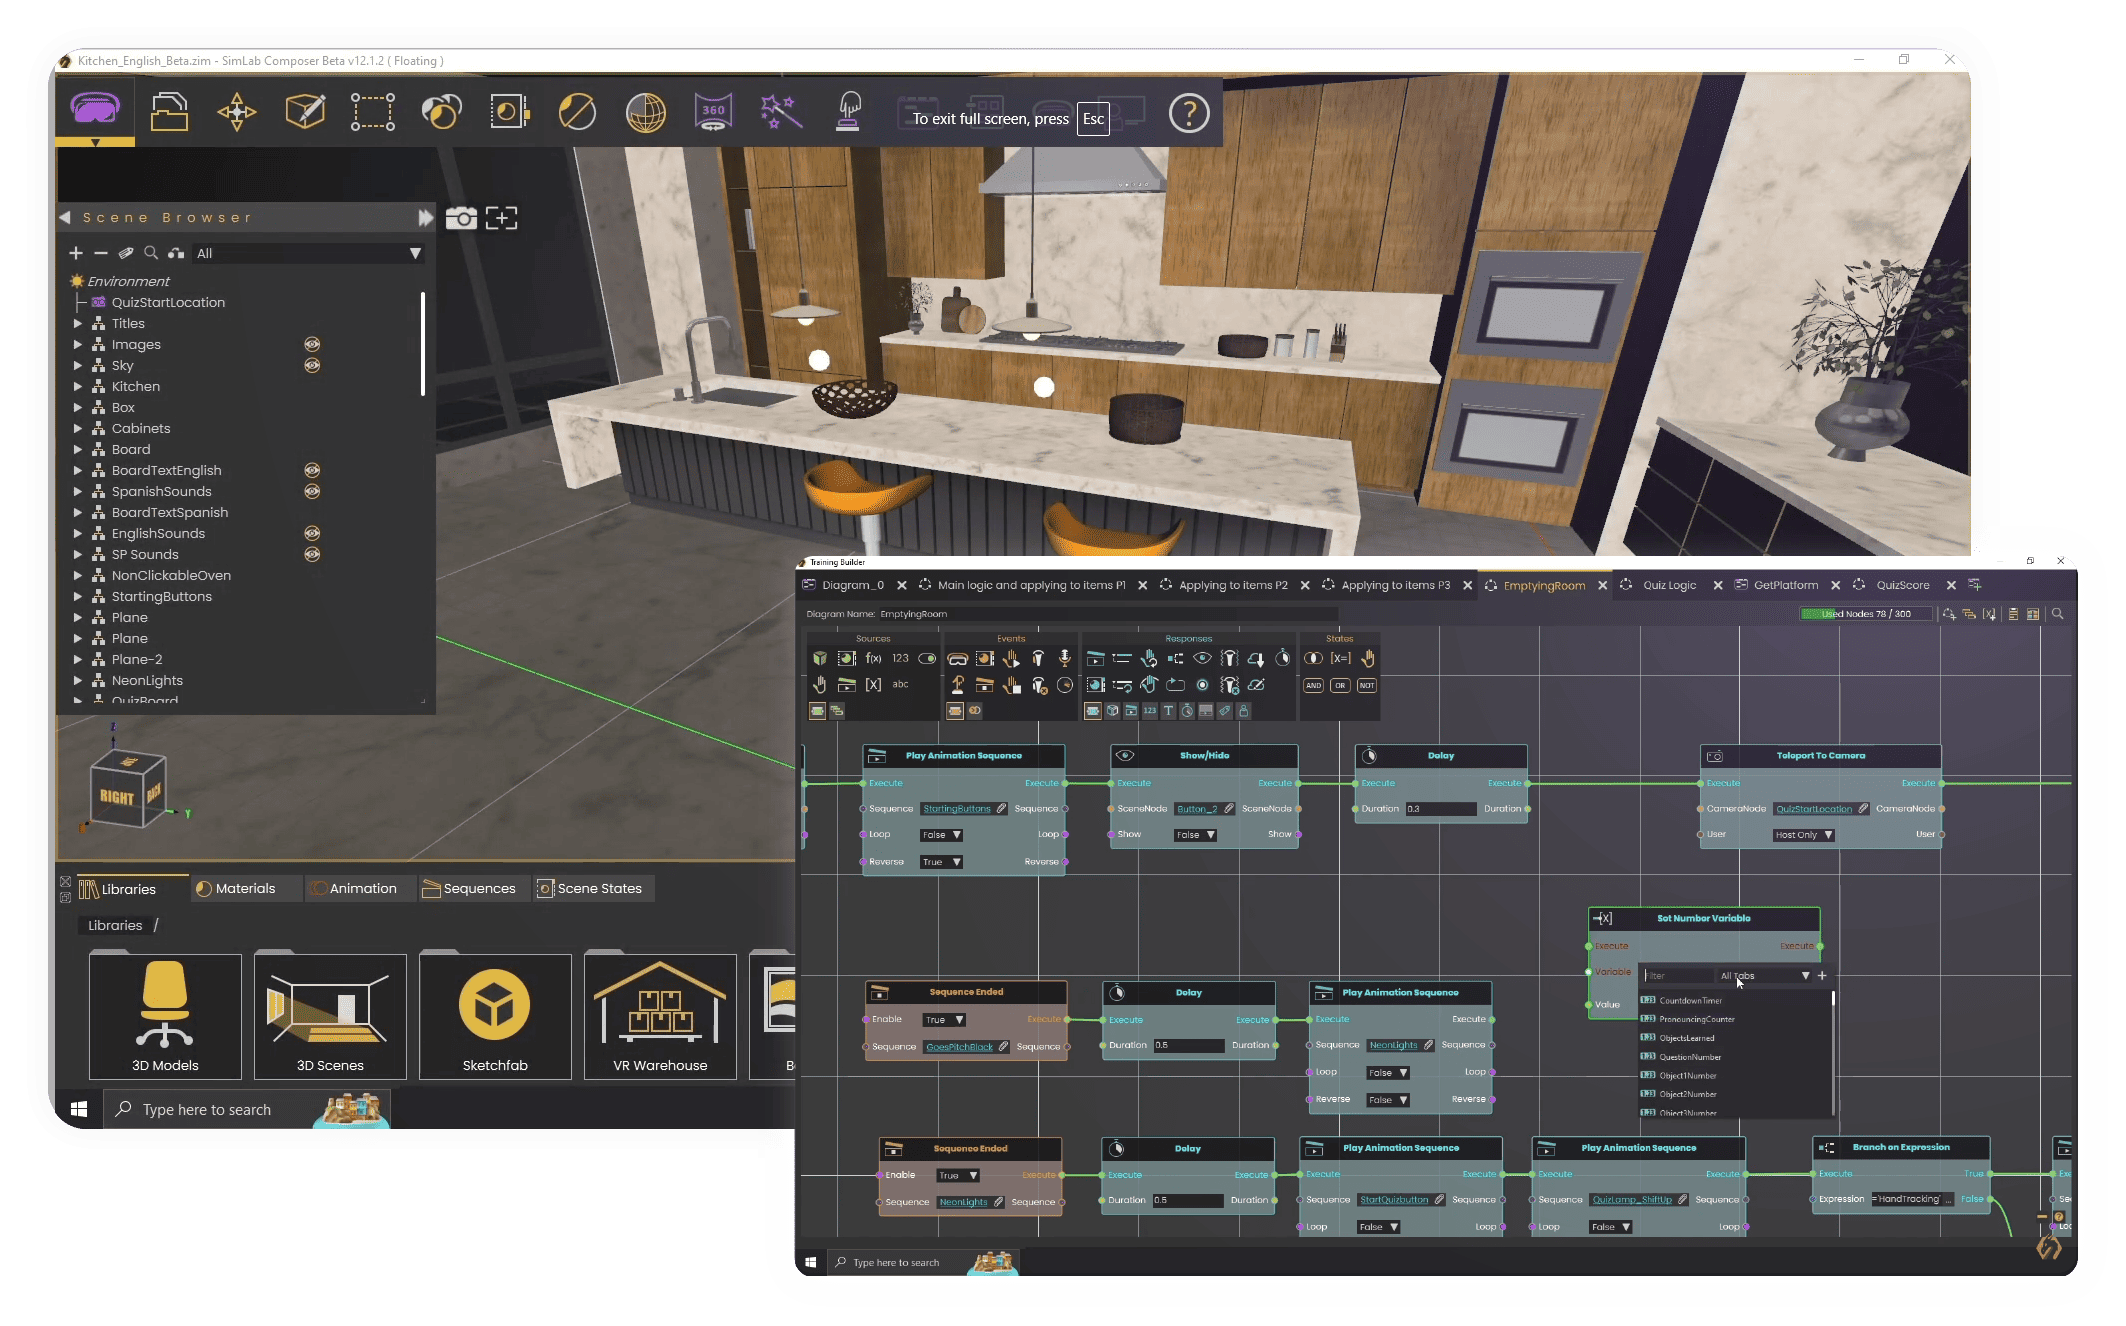
Task: Expand the Kitchen item in the scene tree
Action: tap(80, 386)
